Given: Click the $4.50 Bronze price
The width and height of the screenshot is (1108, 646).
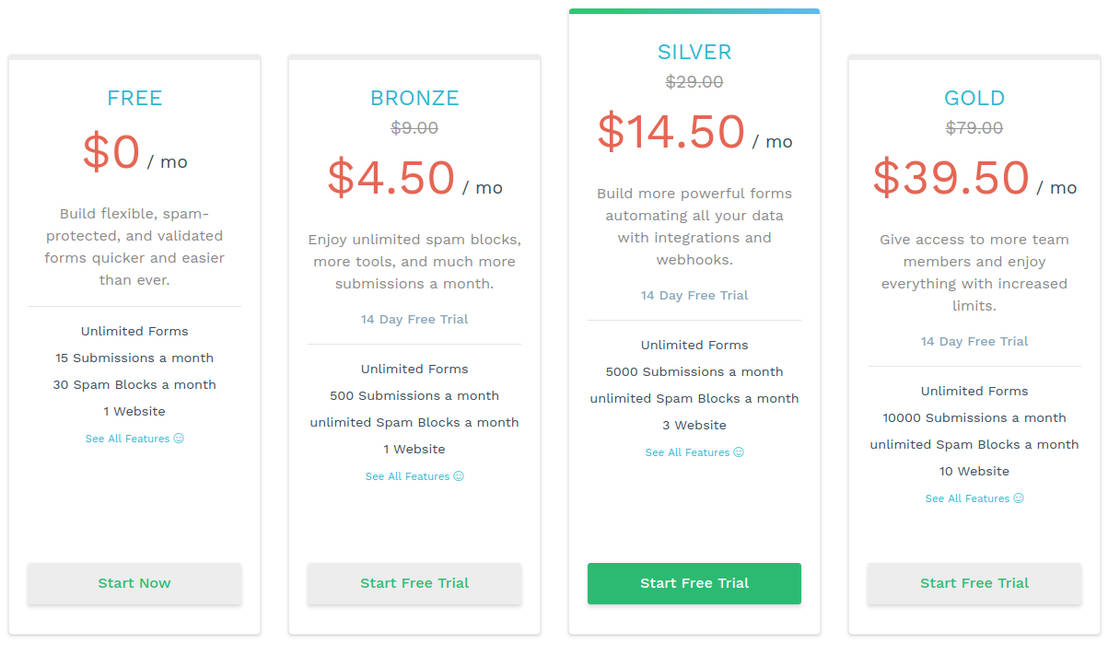Looking at the screenshot, I should pyautogui.click(x=391, y=178).
